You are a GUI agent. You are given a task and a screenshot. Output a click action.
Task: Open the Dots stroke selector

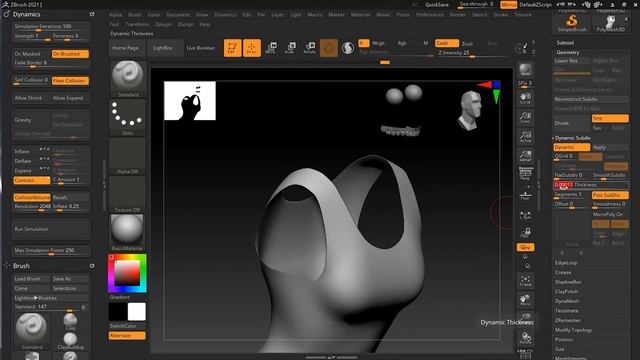(127, 118)
